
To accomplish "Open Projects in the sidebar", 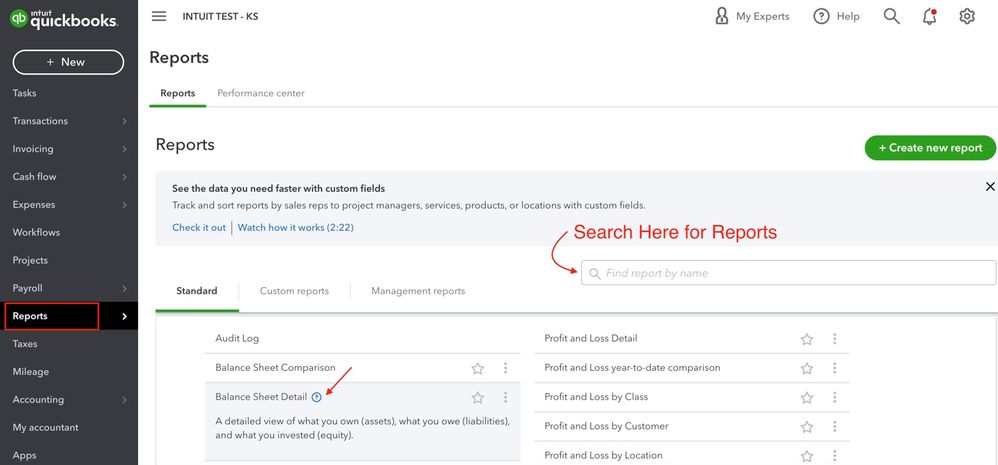I will (30, 260).
